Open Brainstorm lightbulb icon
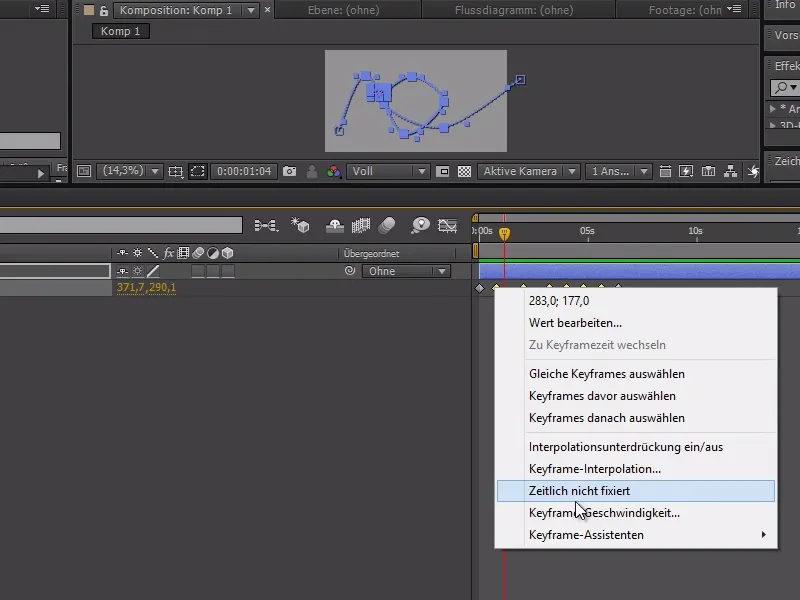The image size is (800, 600). pyautogui.click(x=420, y=225)
